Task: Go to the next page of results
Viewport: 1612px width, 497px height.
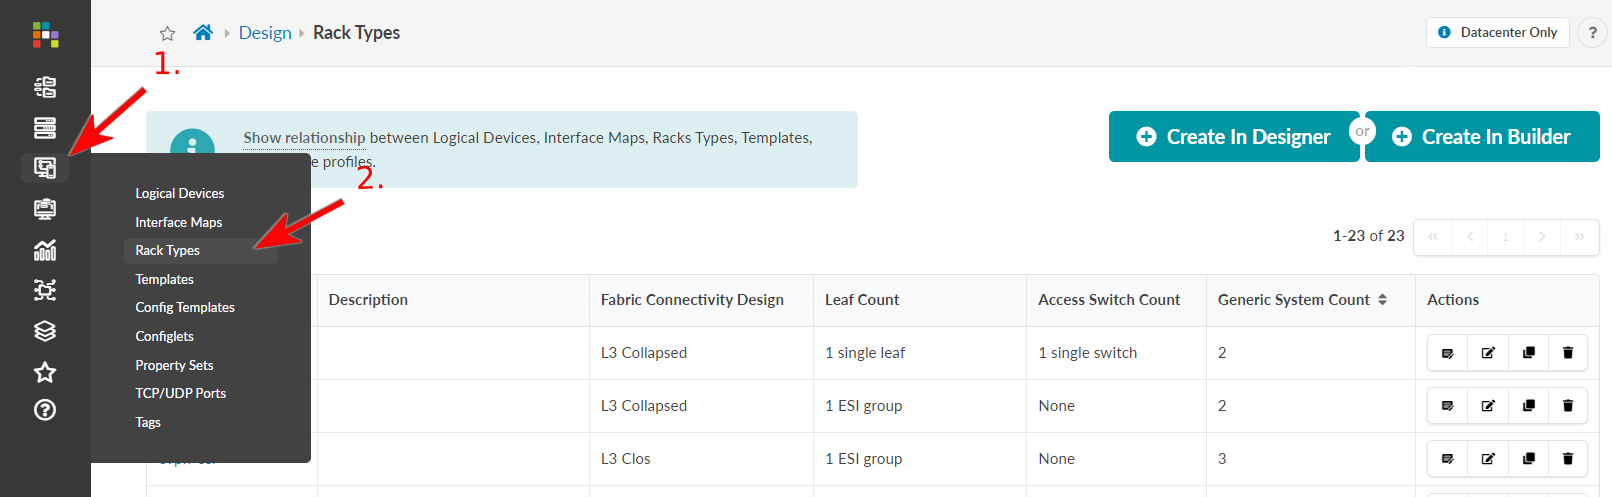Action: point(1542,237)
